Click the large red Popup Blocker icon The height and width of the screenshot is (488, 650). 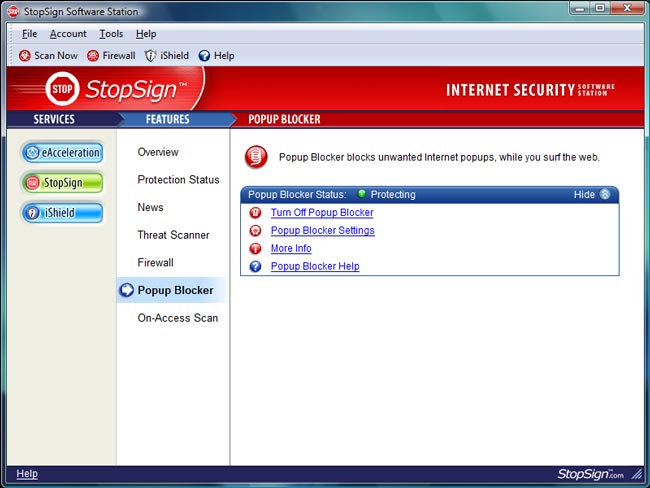pyautogui.click(x=256, y=157)
